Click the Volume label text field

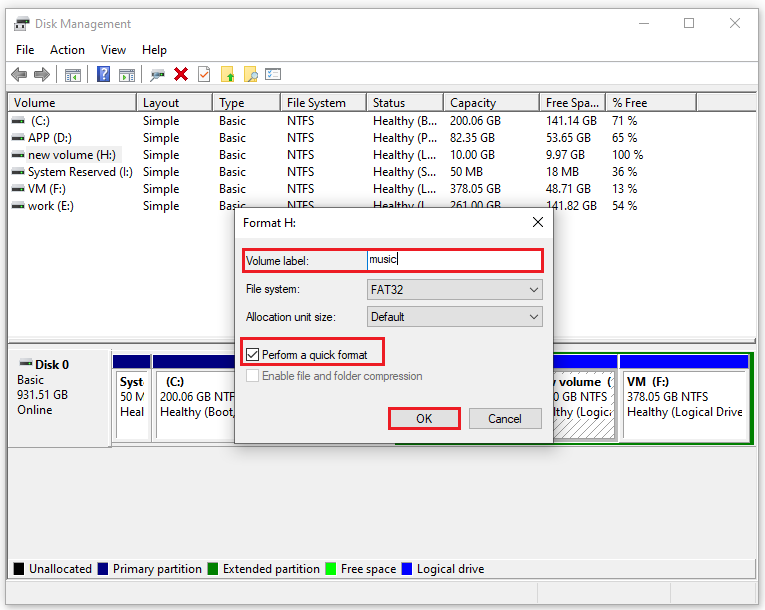tap(454, 260)
